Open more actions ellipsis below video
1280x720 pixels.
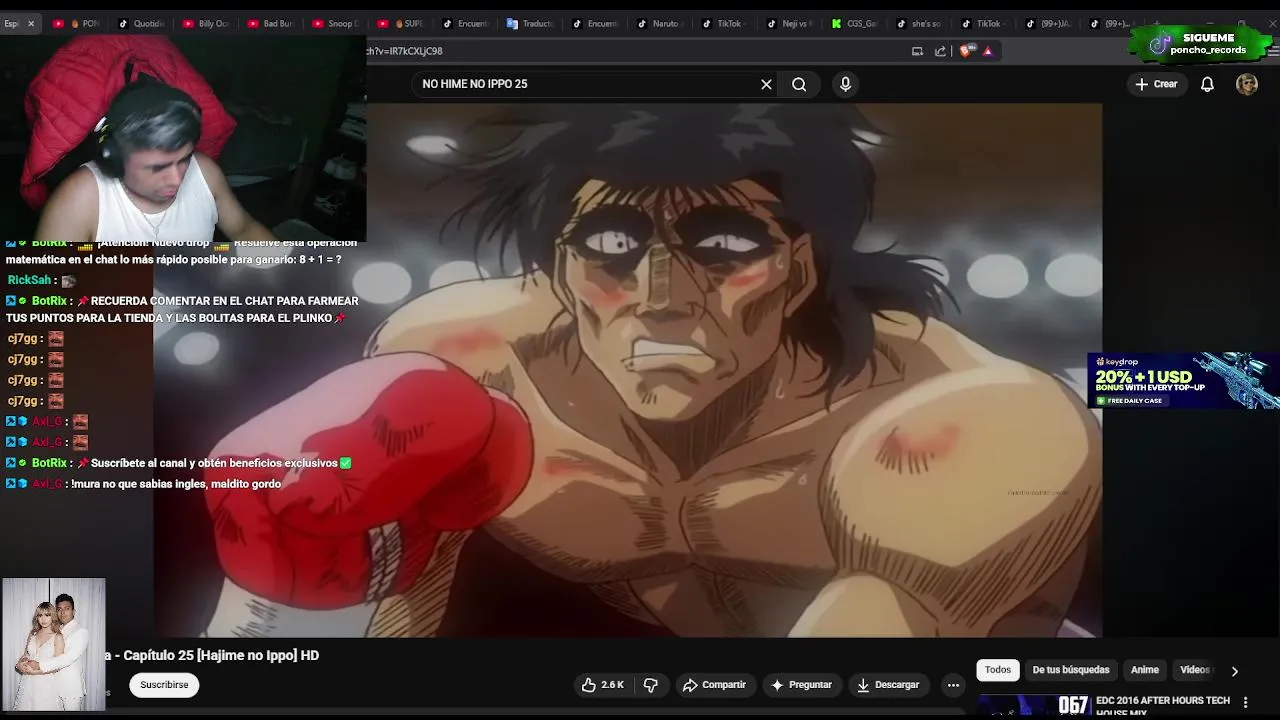(x=953, y=685)
